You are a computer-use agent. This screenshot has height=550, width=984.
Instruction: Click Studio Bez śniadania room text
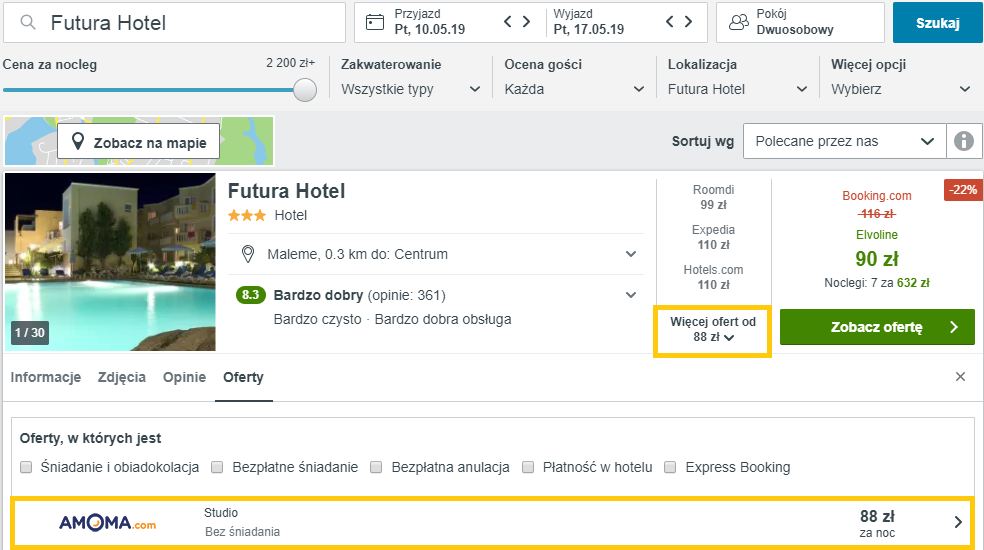242,522
